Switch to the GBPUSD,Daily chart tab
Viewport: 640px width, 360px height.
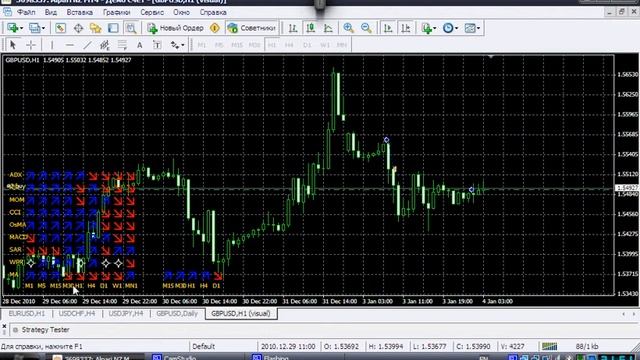coord(177,313)
